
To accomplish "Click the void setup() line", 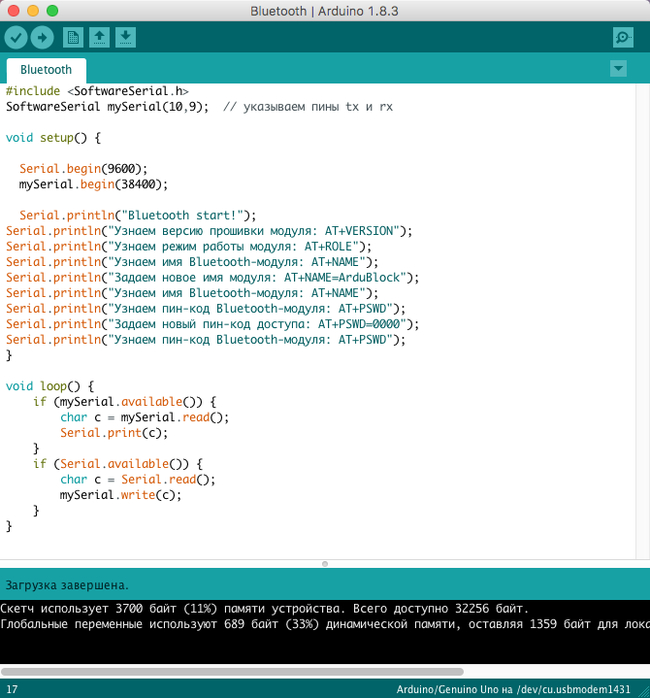I will click(53, 138).
